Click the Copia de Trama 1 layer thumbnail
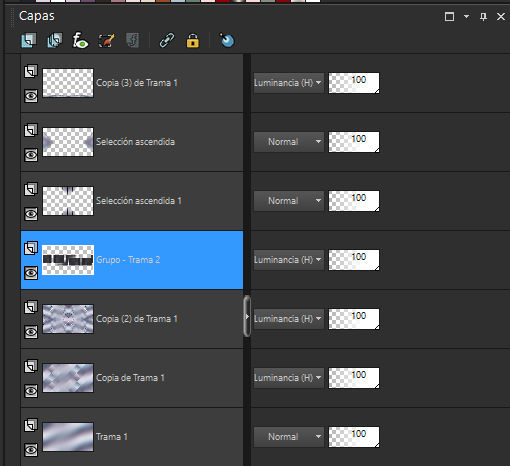Image resolution: width=510 pixels, height=466 pixels. [x=68, y=378]
